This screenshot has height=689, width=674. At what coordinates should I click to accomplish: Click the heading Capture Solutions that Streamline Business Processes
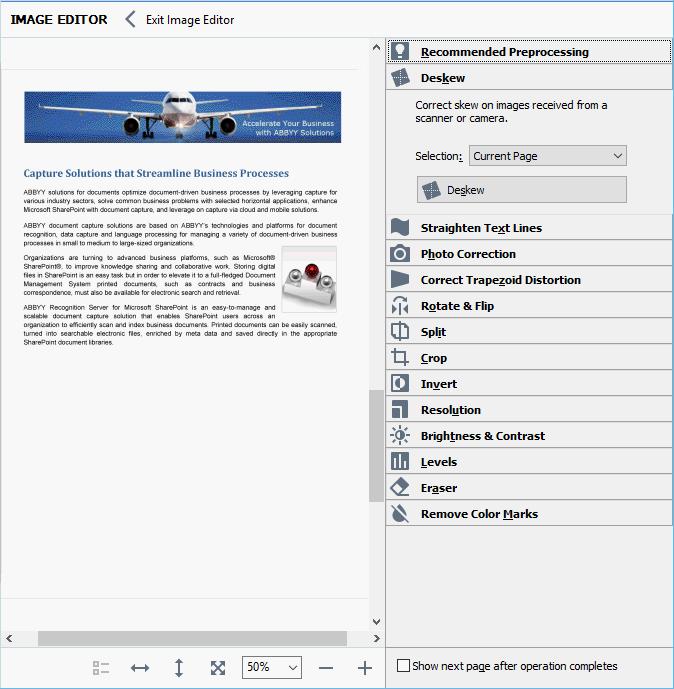point(156,173)
